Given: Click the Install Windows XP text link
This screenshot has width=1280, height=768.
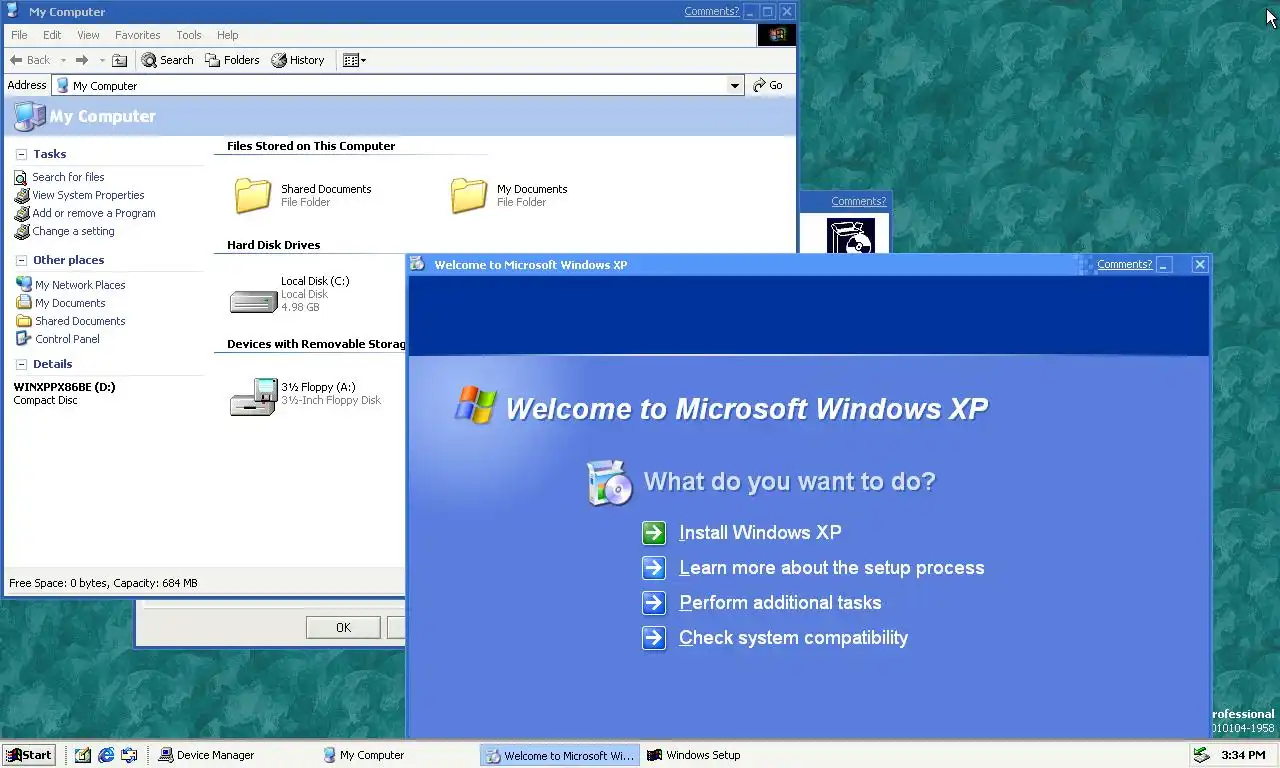Looking at the screenshot, I should point(760,533).
